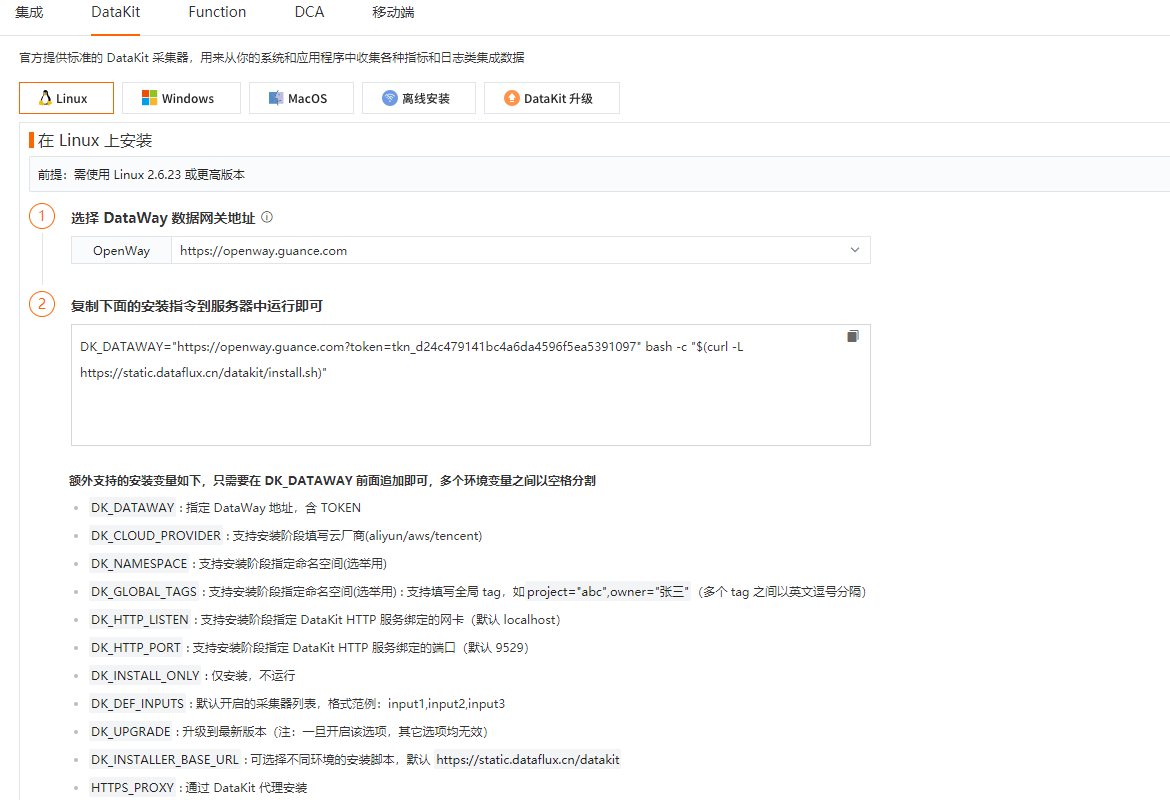This screenshot has height=800, width=1170.
Task: Click the DK_NAMESPACE variable name
Action: pos(139,563)
